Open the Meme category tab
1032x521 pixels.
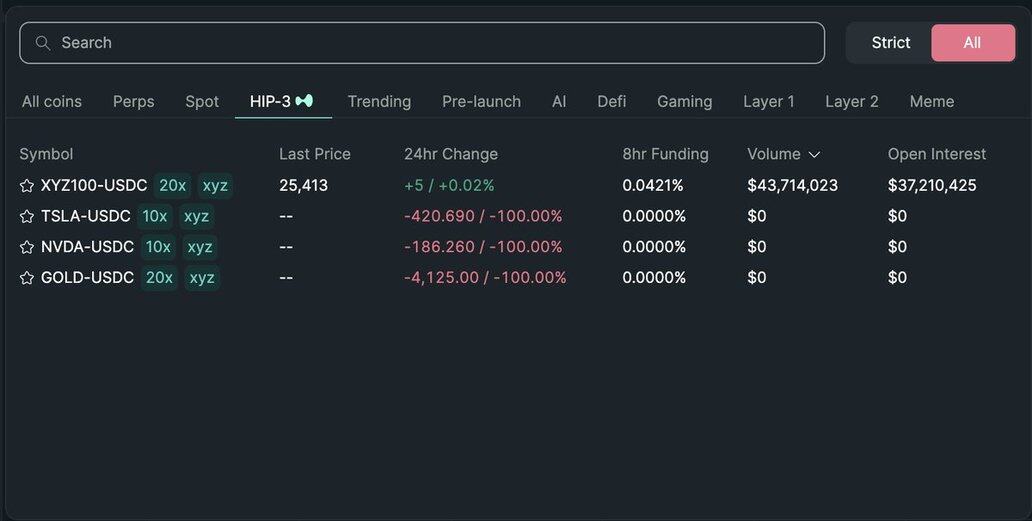click(931, 101)
